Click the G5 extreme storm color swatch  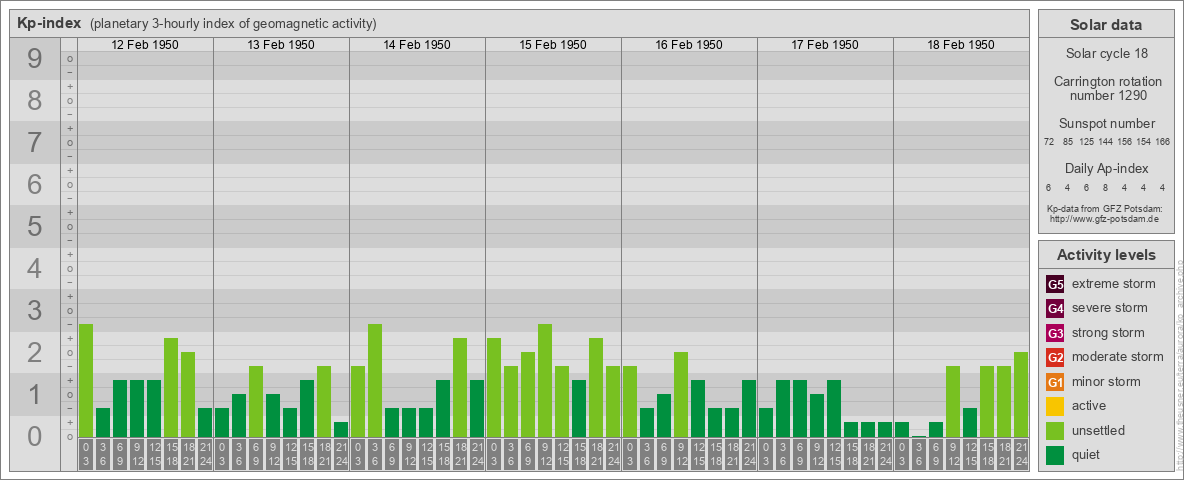click(x=1055, y=284)
